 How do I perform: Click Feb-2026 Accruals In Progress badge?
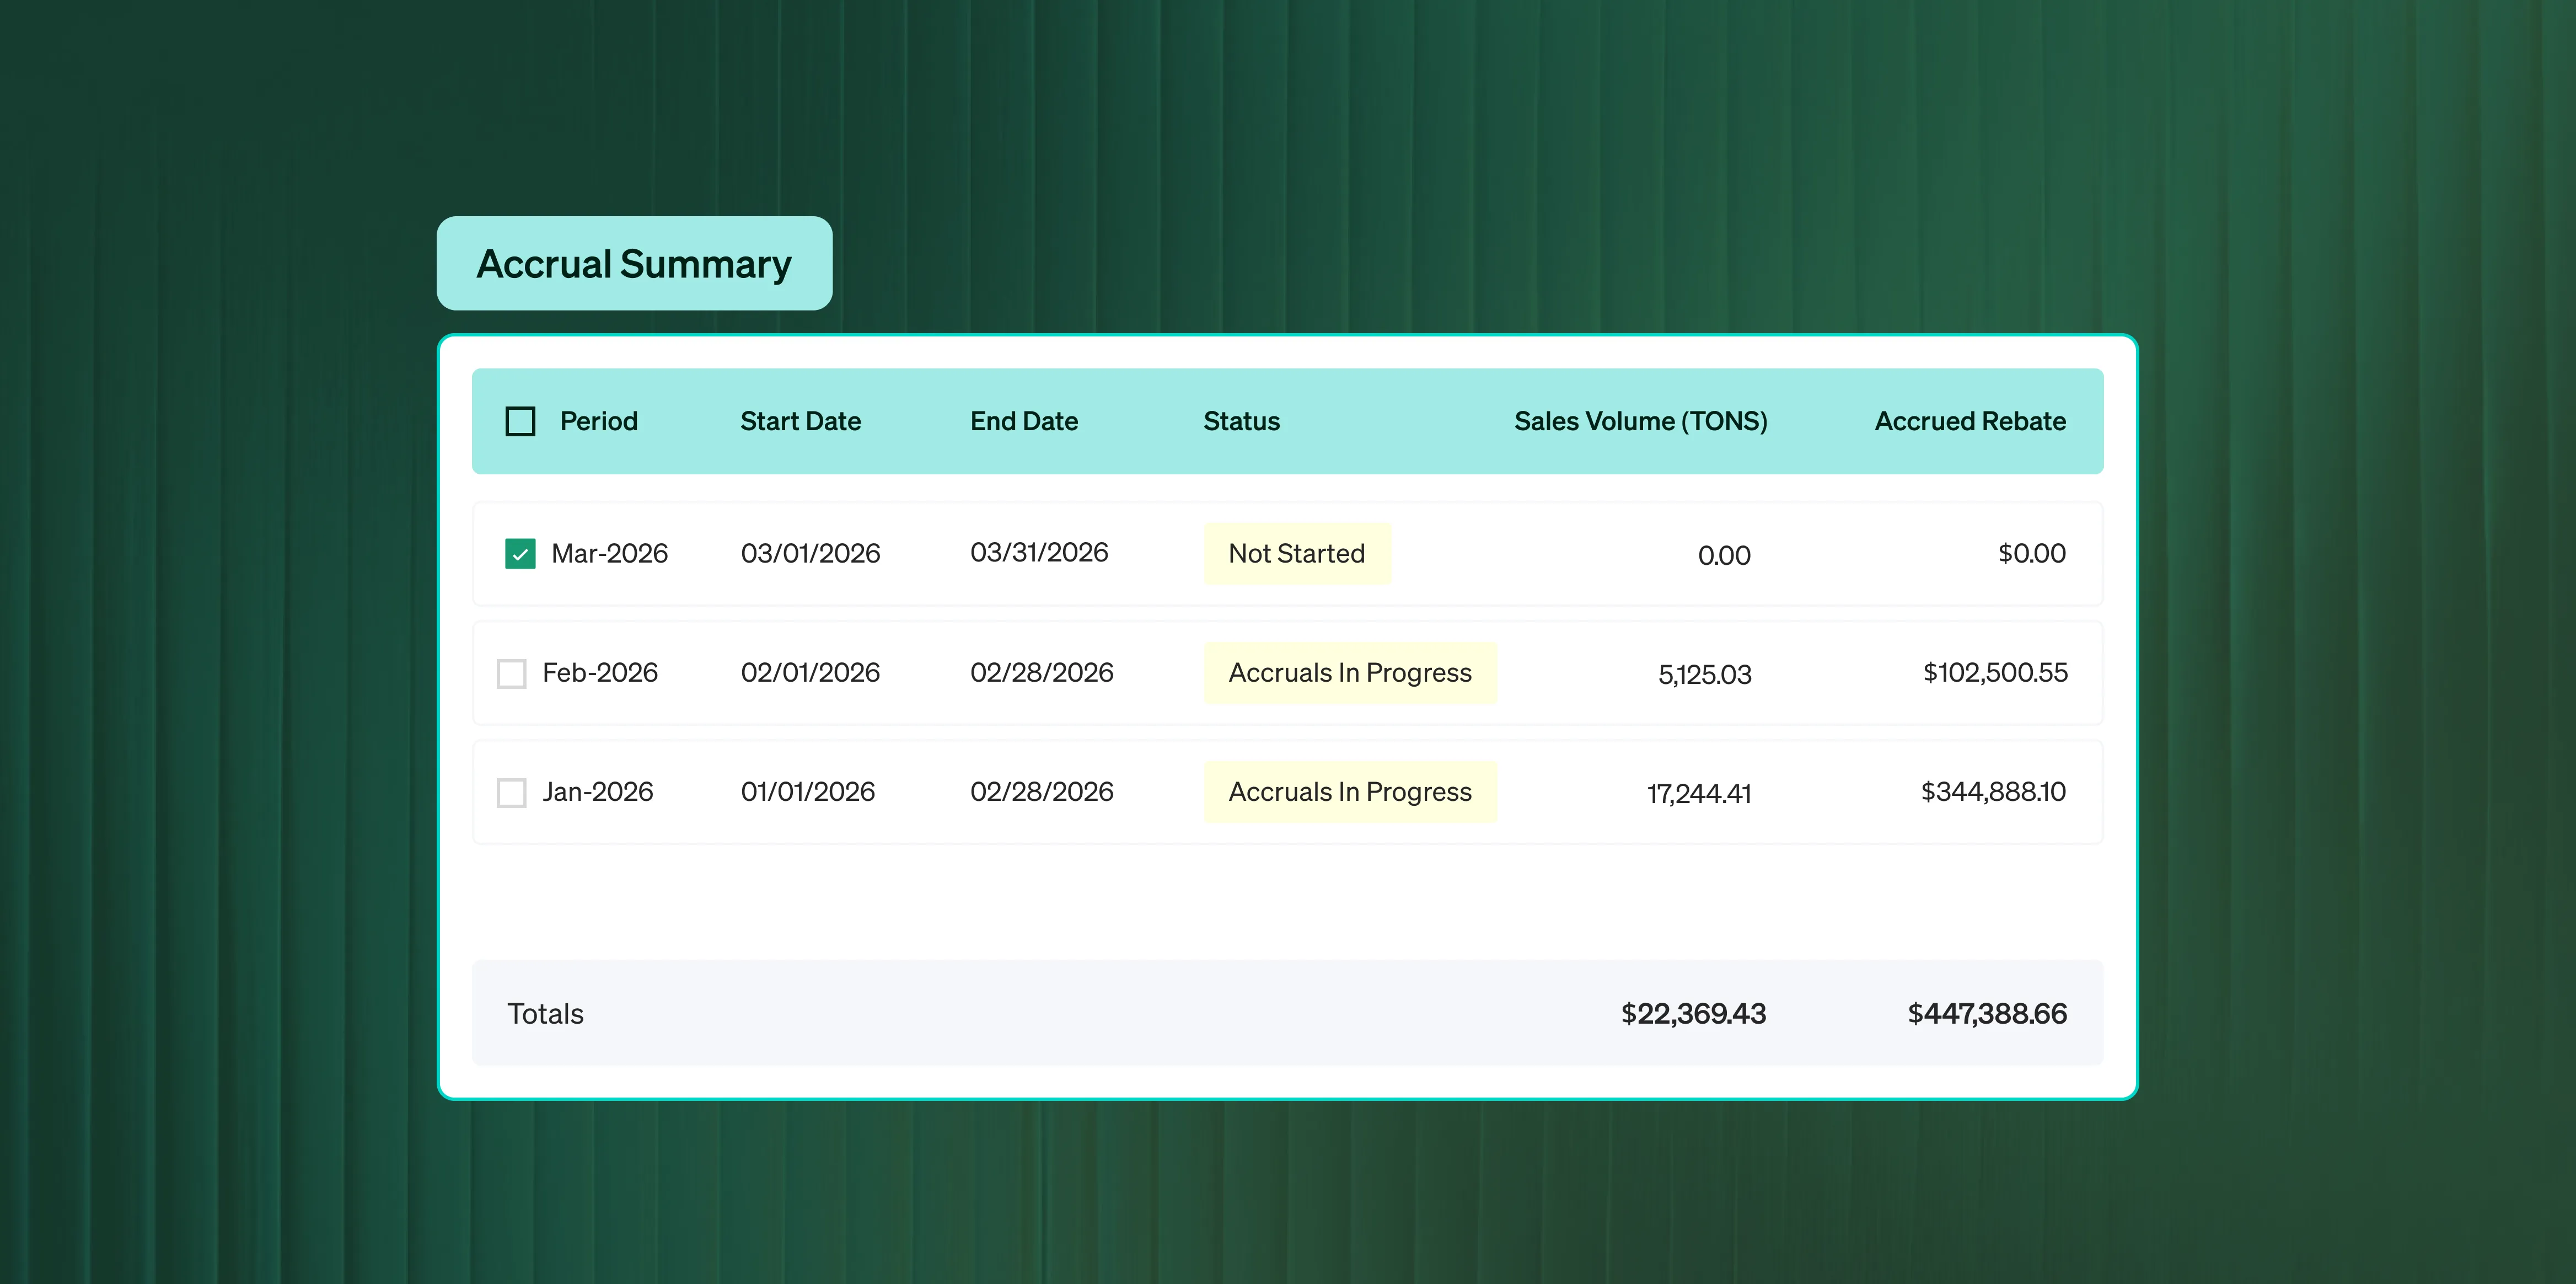tap(1349, 673)
